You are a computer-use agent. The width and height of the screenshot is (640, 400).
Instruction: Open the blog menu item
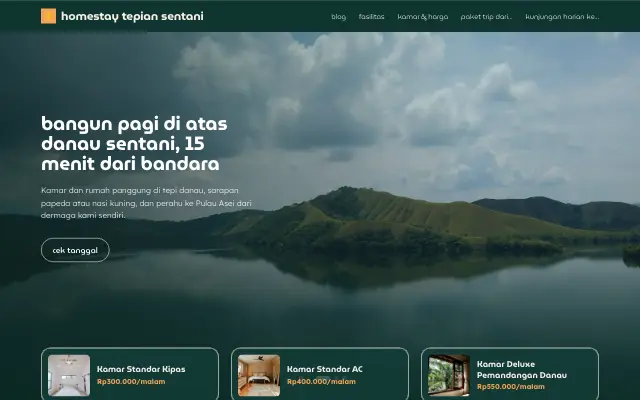coord(338,17)
